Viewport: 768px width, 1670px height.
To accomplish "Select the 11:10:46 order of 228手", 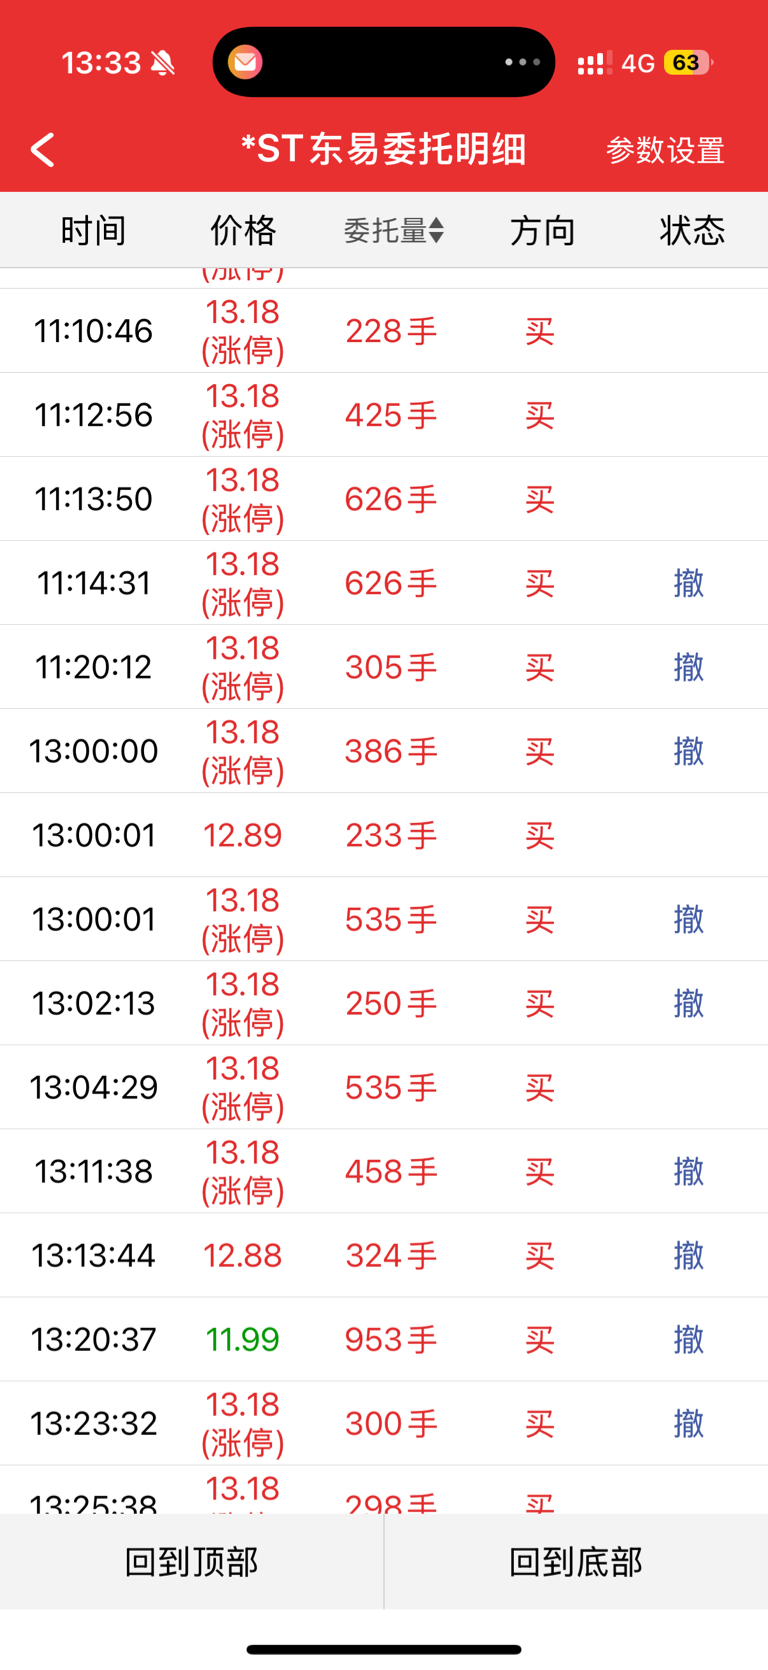I will coord(384,331).
